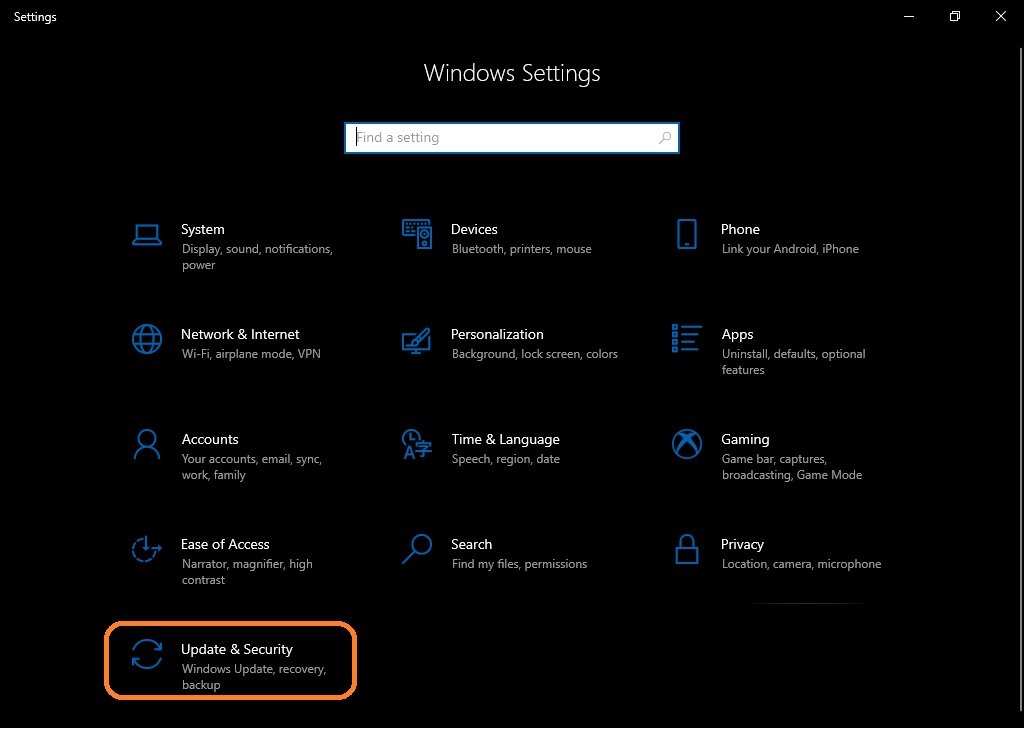
Task: Select the Phone handset icon
Action: coord(686,234)
